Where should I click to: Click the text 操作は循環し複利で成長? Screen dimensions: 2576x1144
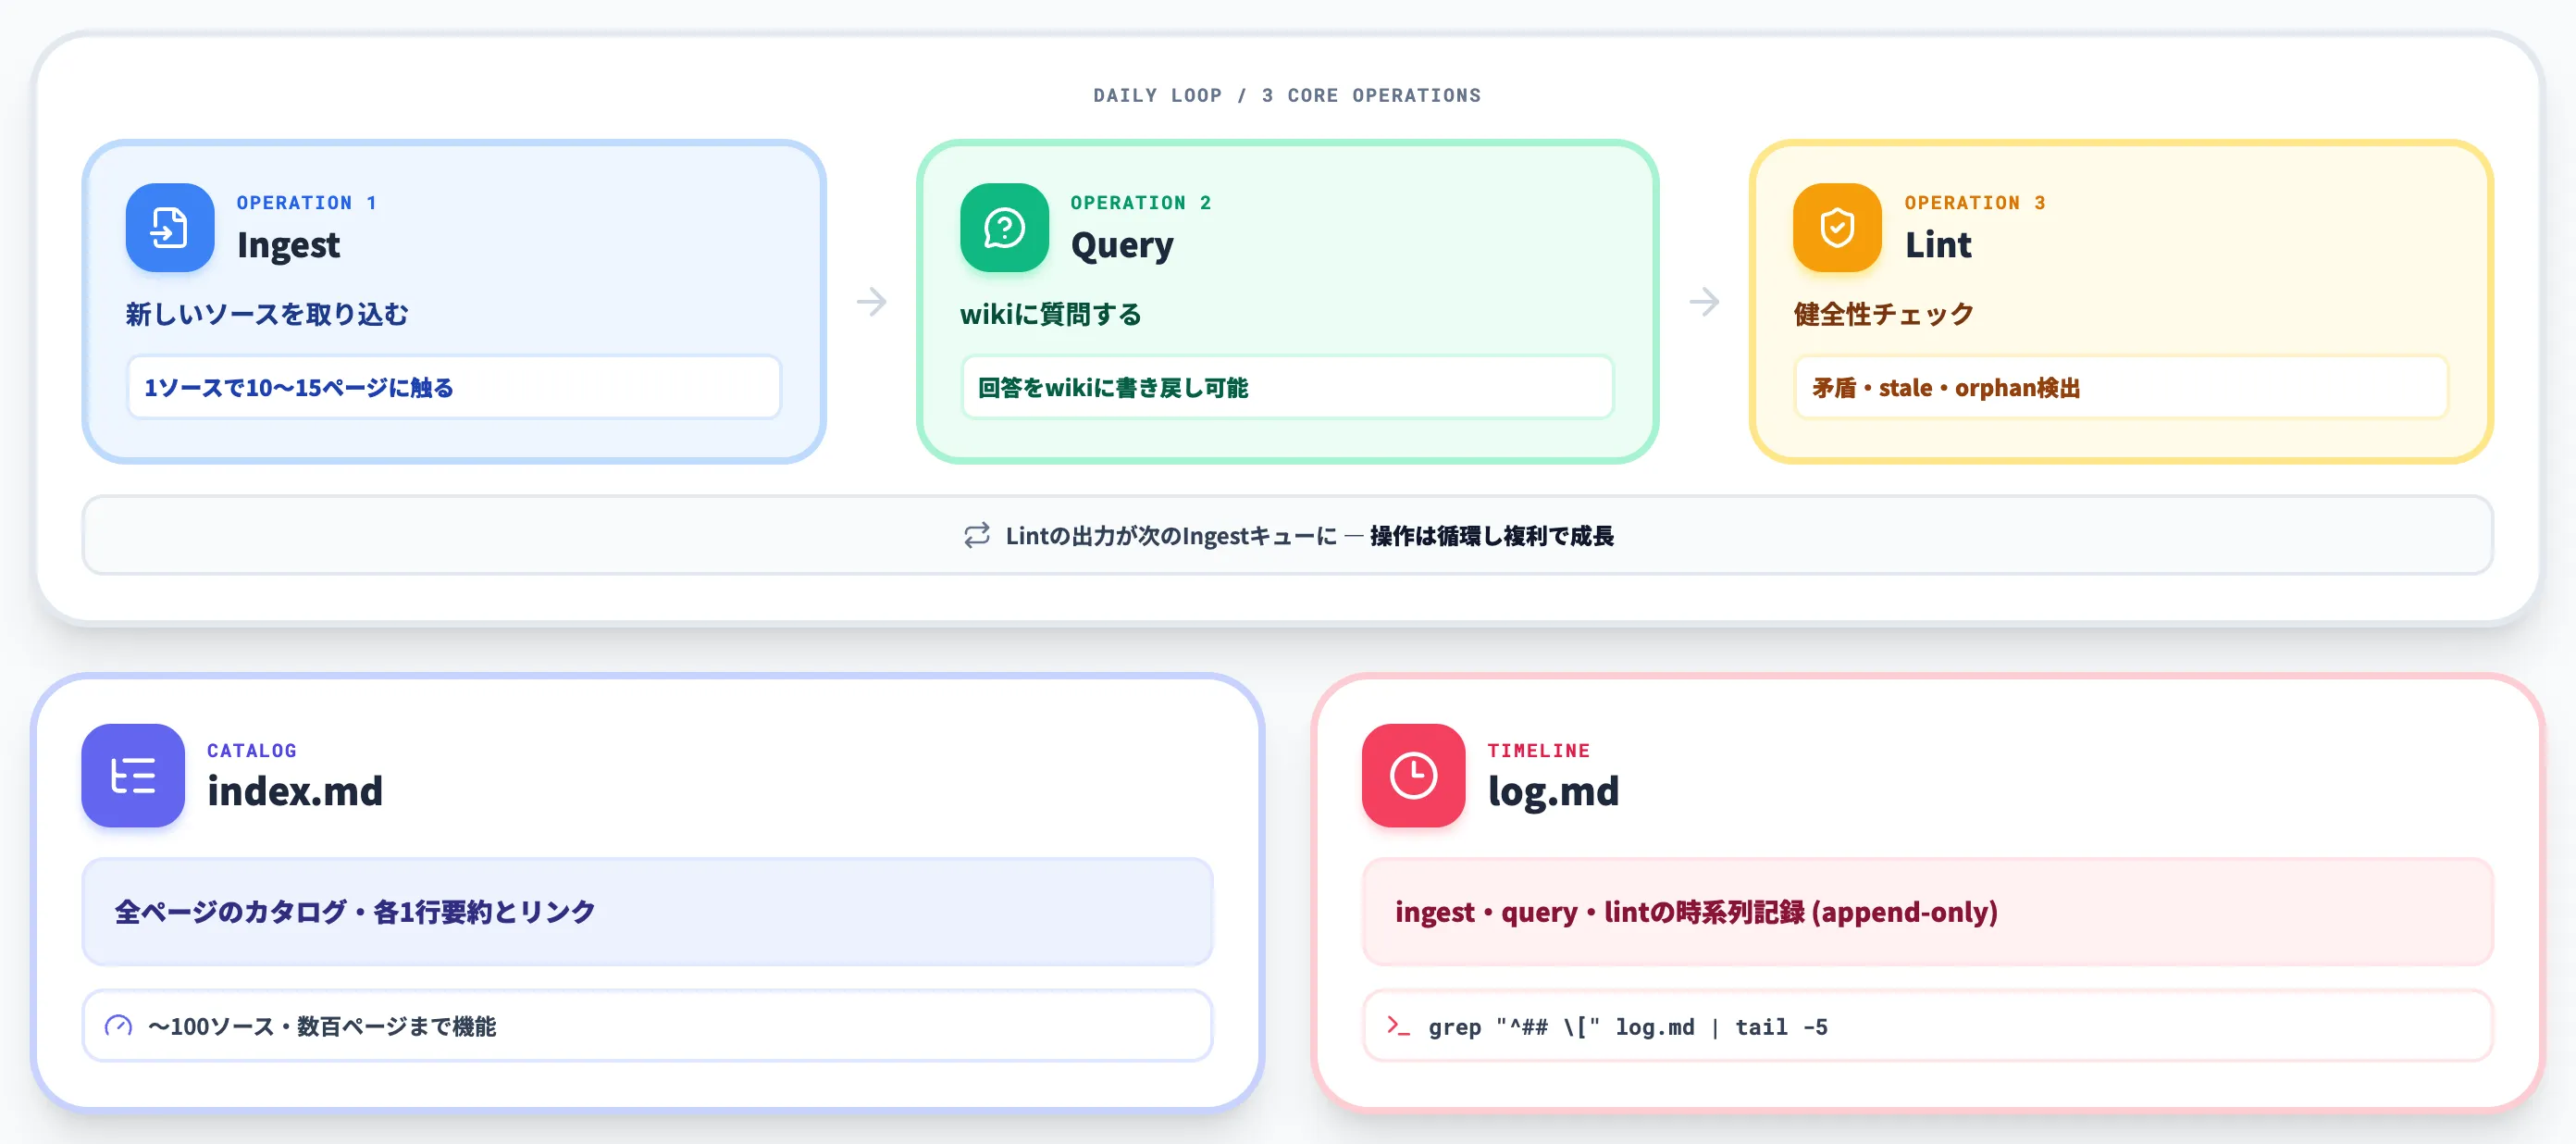[x=1491, y=536]
